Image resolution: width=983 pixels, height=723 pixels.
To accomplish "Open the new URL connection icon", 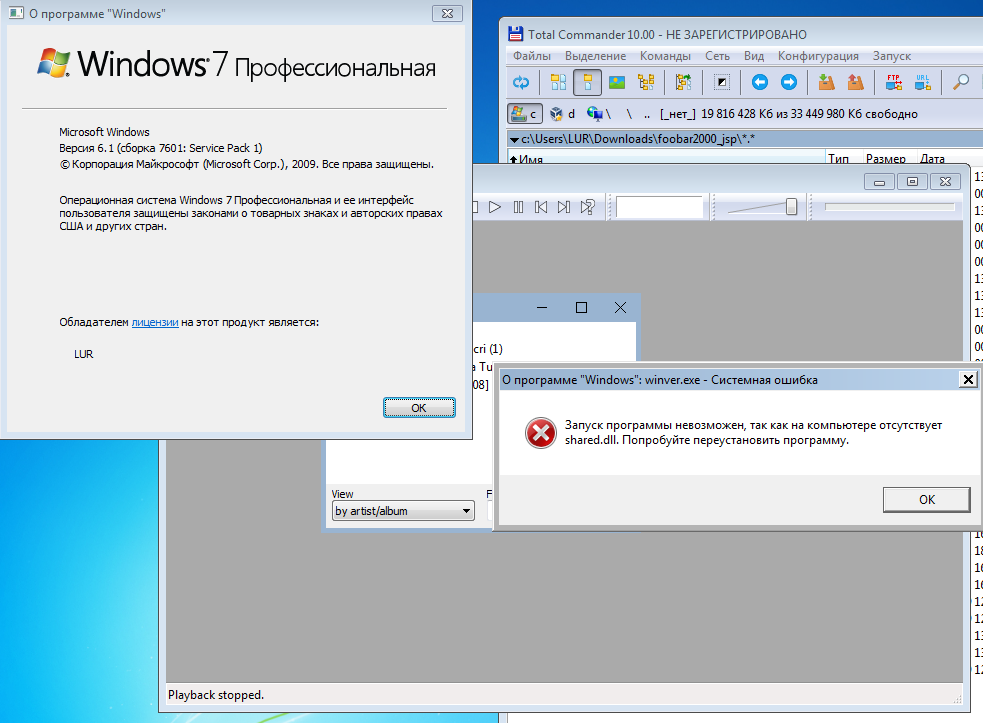I will 922,82.
